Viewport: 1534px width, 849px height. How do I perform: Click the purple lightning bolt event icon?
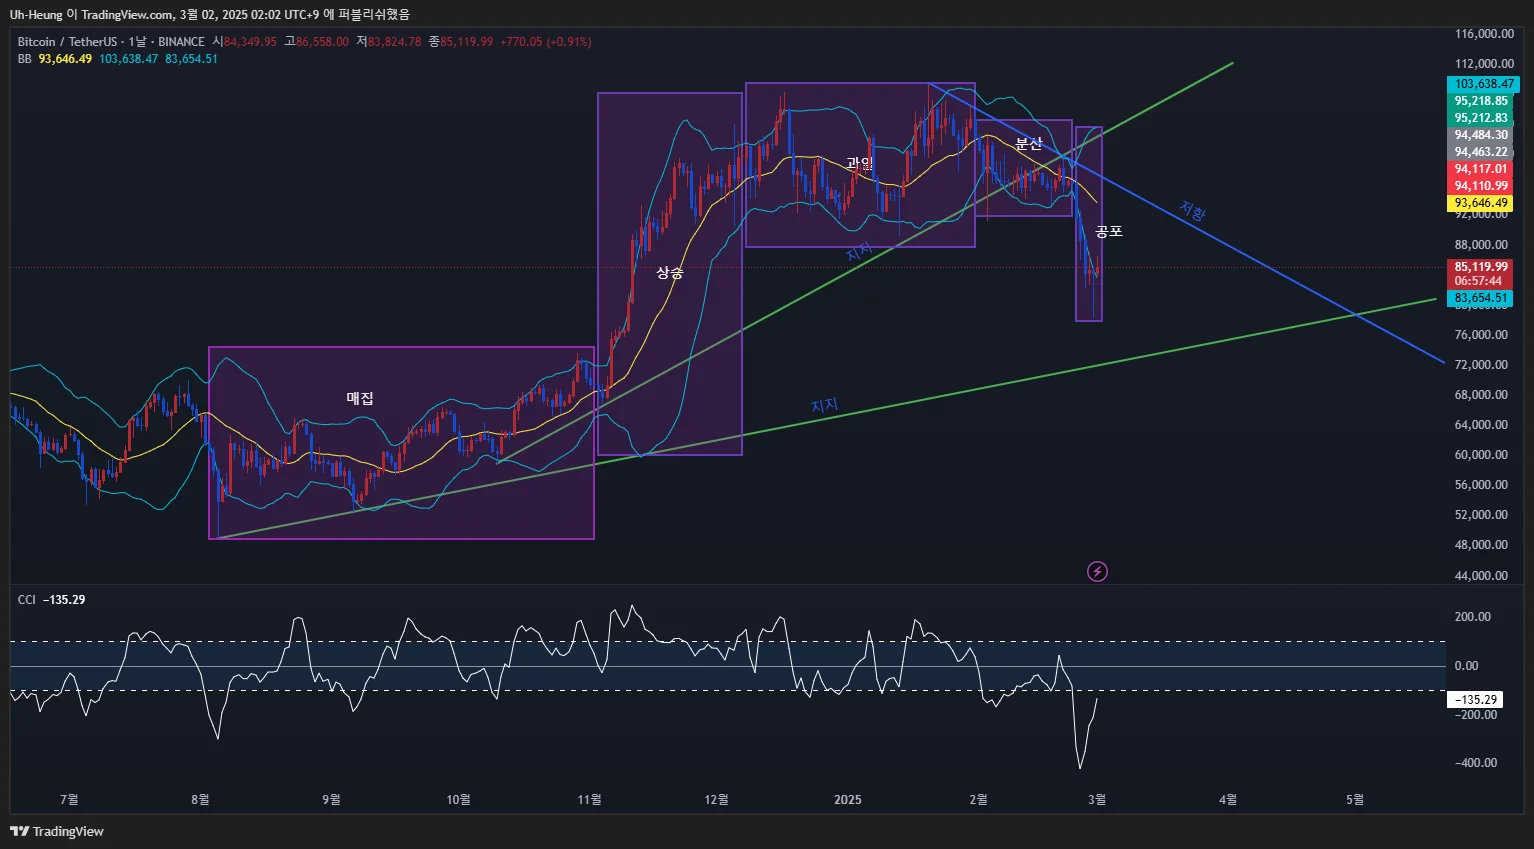(x=1097, y=572)
